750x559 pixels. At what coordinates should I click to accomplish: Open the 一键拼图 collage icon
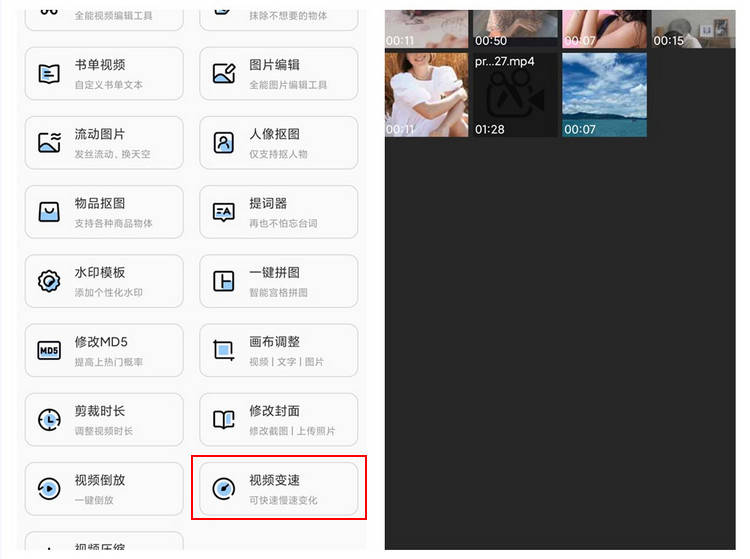pos(224,281)
